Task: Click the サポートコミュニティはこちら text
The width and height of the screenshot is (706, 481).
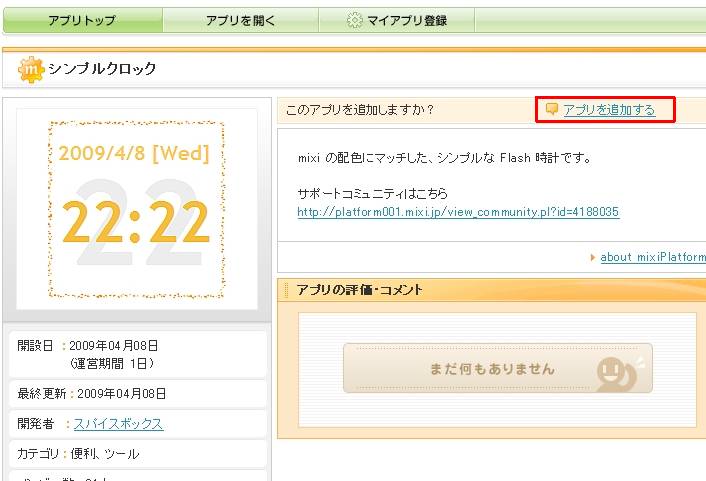Action: point(373,194)
